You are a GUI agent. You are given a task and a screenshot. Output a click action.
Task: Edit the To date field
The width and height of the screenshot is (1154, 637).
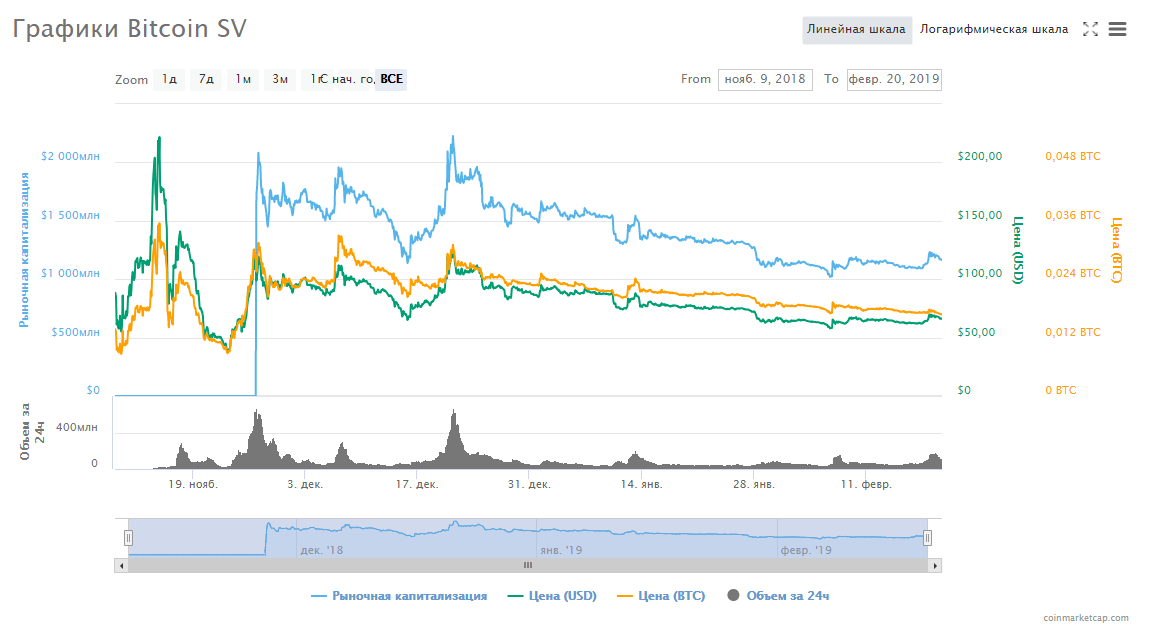[894, 79]
